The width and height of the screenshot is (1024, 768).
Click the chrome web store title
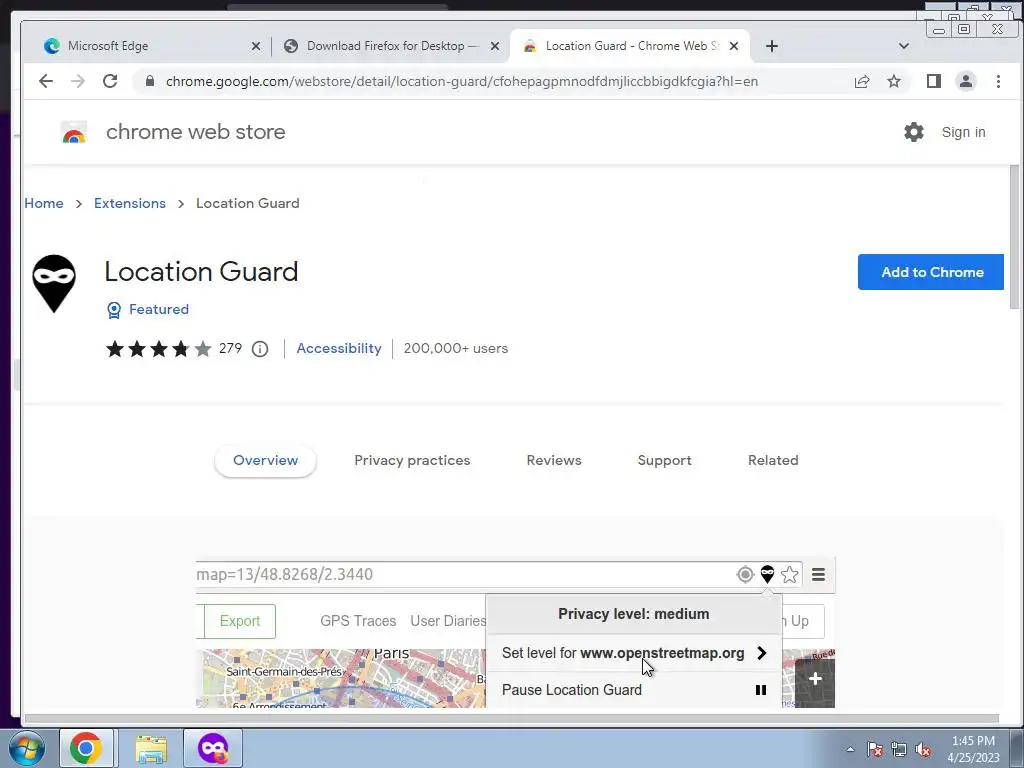click(195, 132)
